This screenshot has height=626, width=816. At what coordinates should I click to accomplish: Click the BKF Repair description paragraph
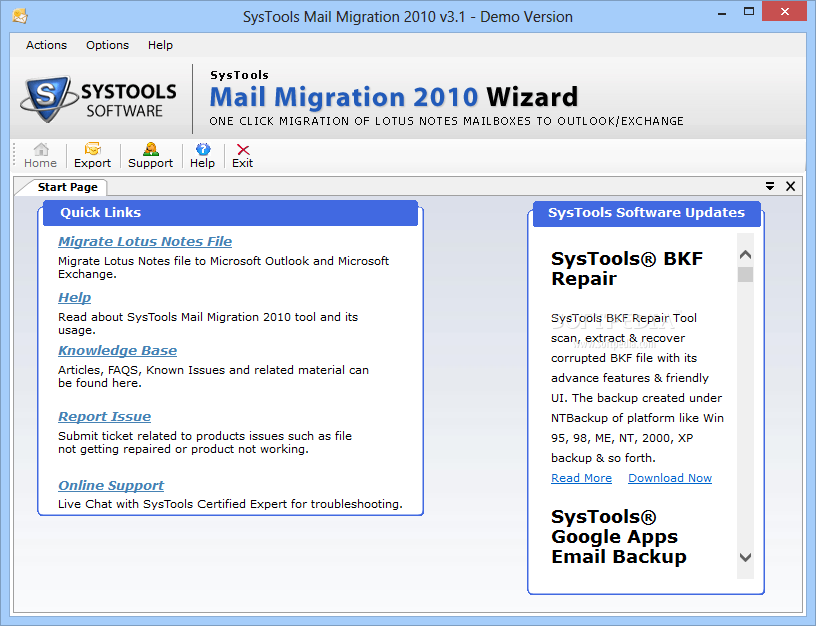point(638,388)
